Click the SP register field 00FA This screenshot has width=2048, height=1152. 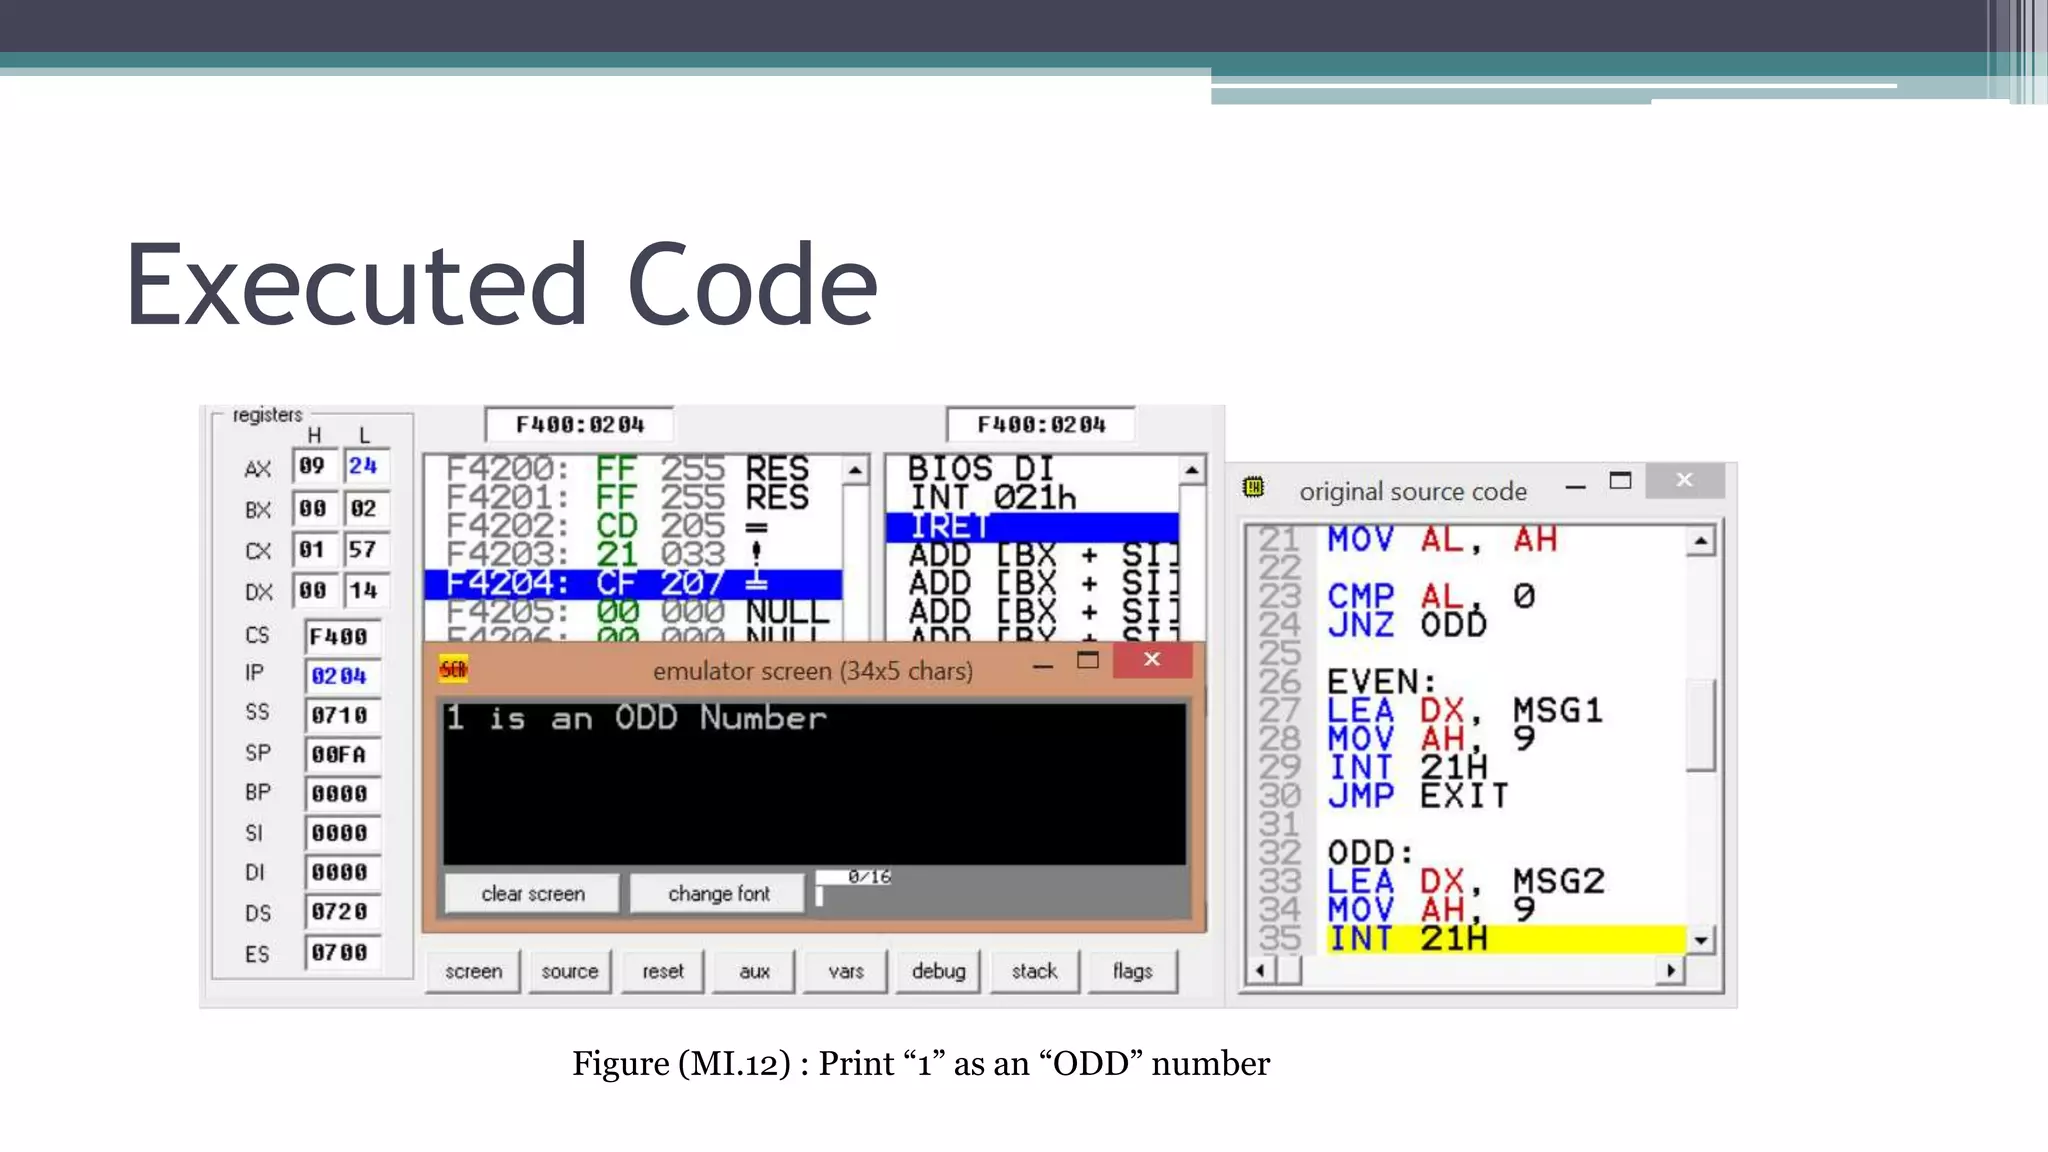point(342,754)
